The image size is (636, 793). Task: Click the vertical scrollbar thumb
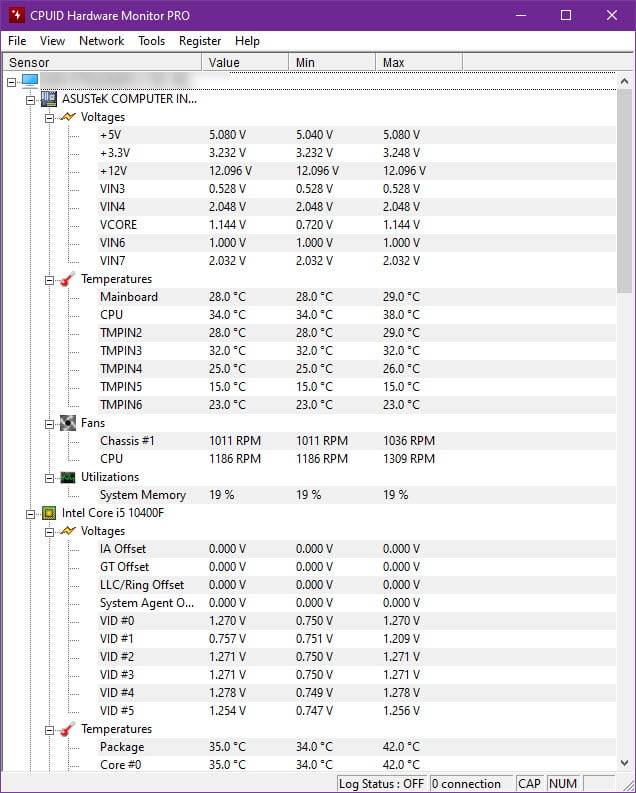pos(624,191)
